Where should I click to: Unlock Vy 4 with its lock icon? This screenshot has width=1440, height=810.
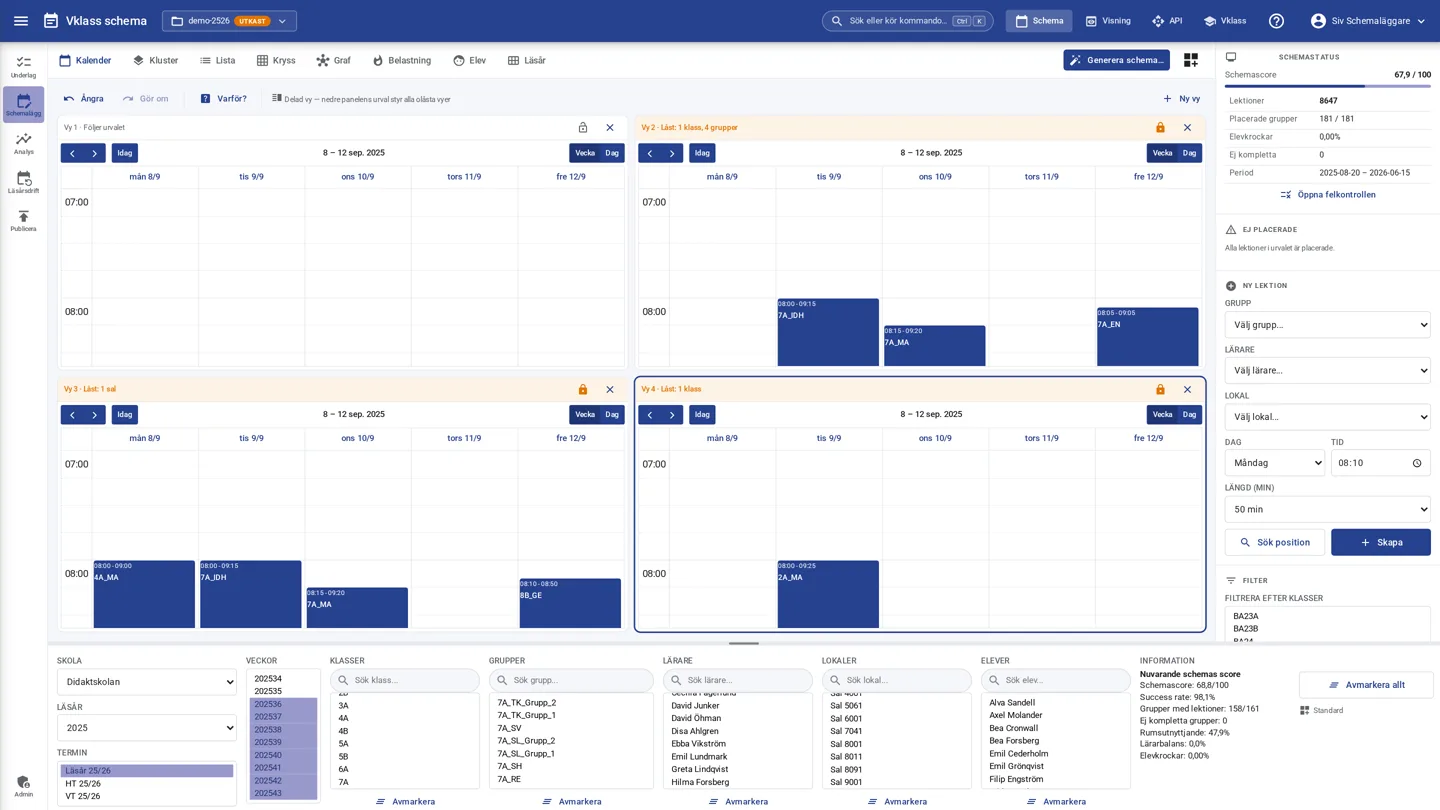1160,390
